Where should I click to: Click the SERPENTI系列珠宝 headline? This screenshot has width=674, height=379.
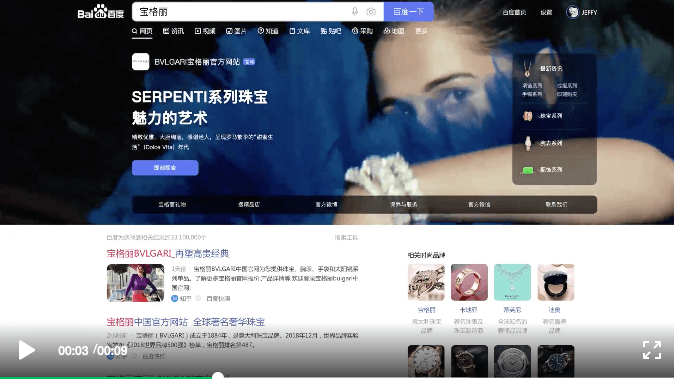(199, 97)
